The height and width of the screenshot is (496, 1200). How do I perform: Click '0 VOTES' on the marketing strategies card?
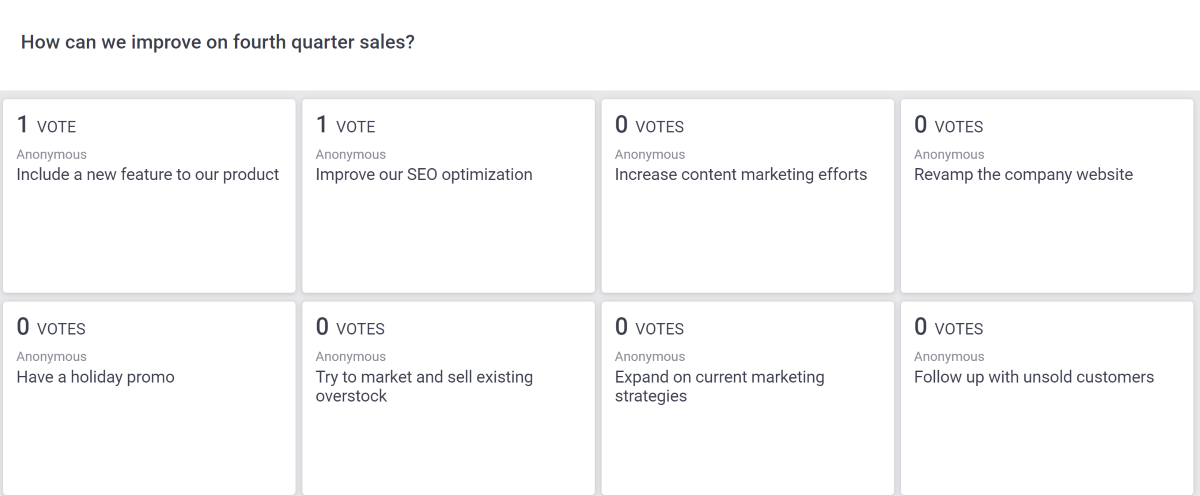coord(649,328)
